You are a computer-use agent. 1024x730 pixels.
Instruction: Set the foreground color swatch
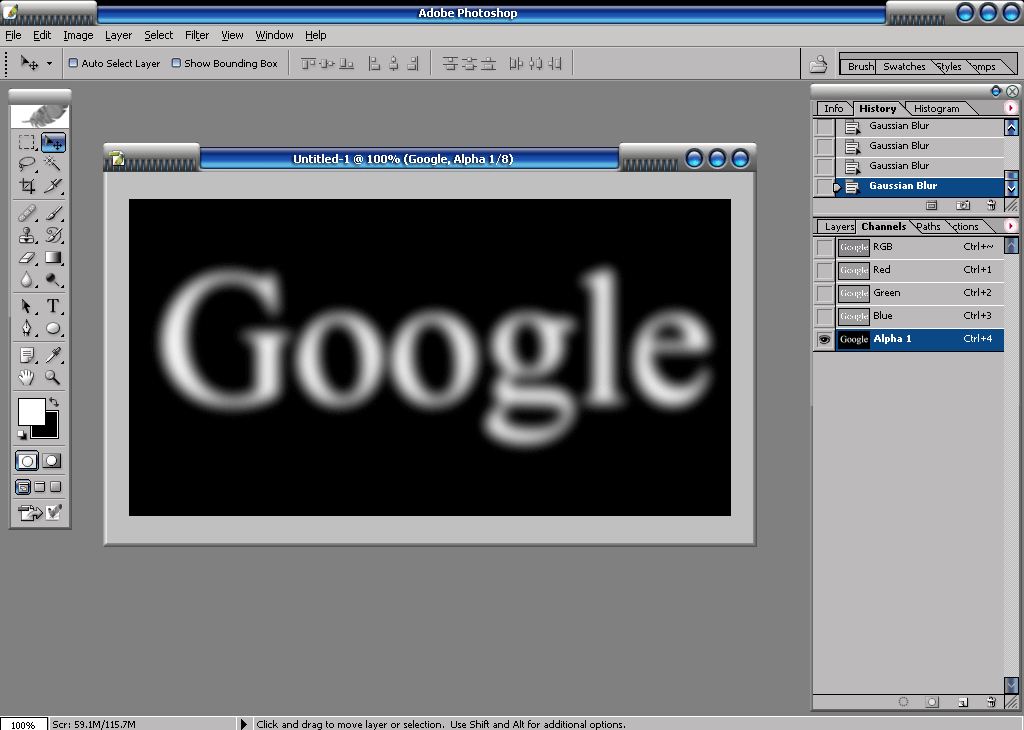[31, 412]
